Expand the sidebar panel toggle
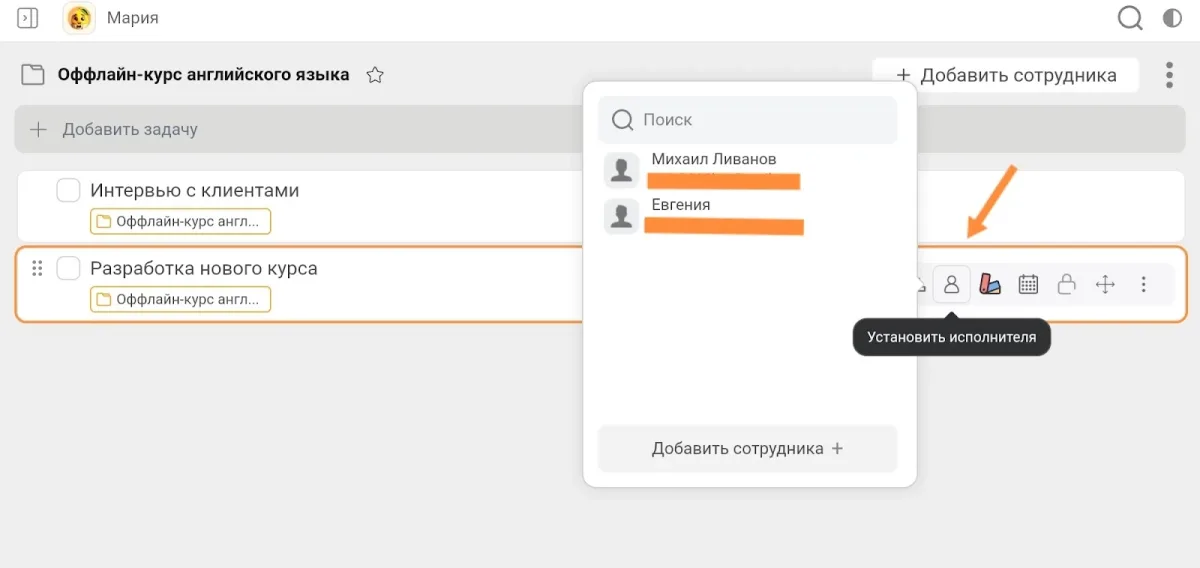Image resolution: width=1200 pixels, height=568 pixels. pos(28,18)
